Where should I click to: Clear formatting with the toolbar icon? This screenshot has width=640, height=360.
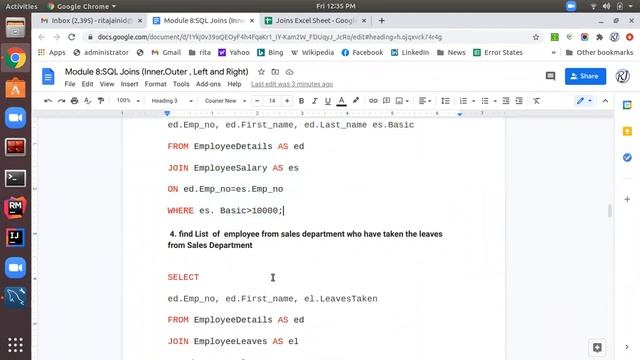(x=536, y=101)
